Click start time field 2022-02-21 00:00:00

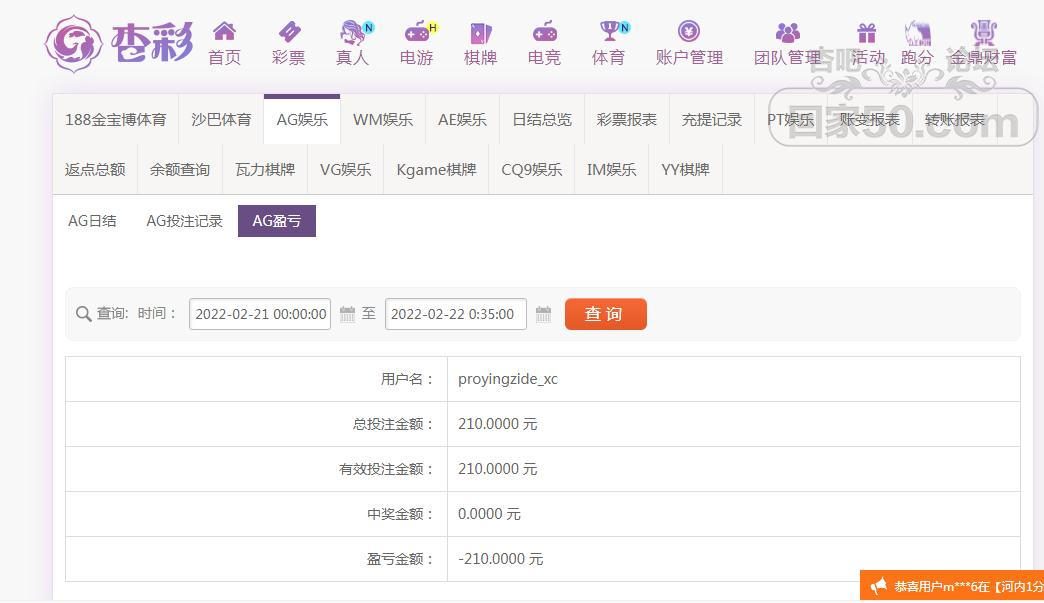click(x=260, y=314)
